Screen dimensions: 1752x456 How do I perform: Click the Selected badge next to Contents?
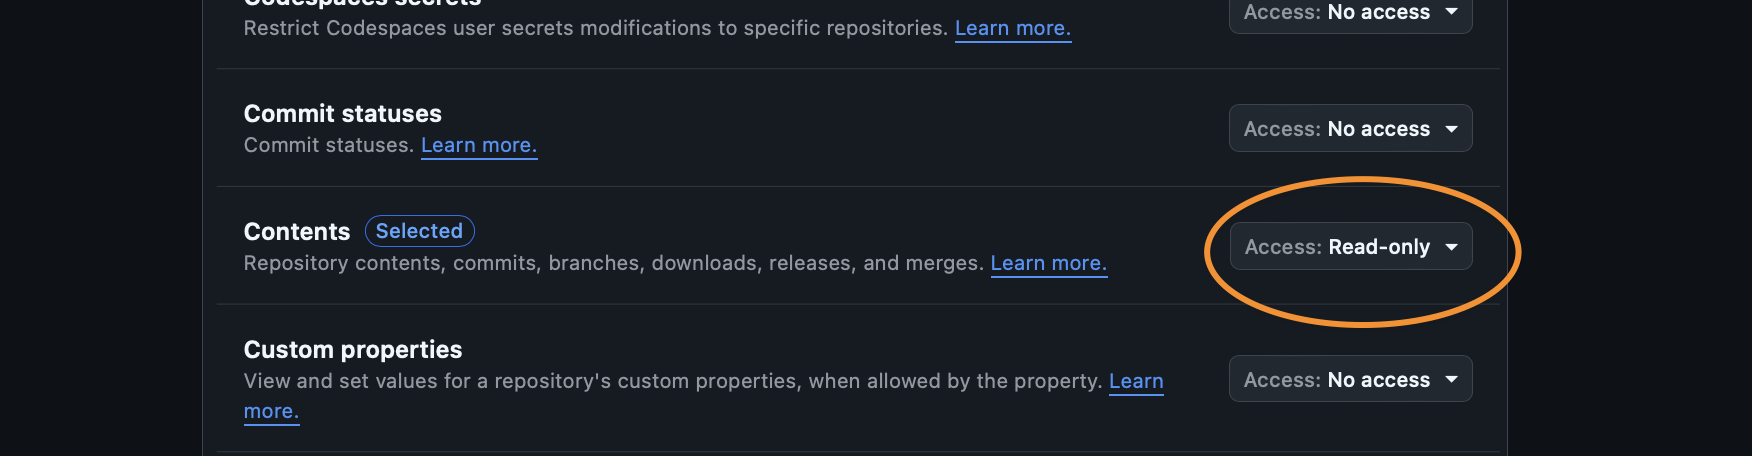[x=419, y=231]
